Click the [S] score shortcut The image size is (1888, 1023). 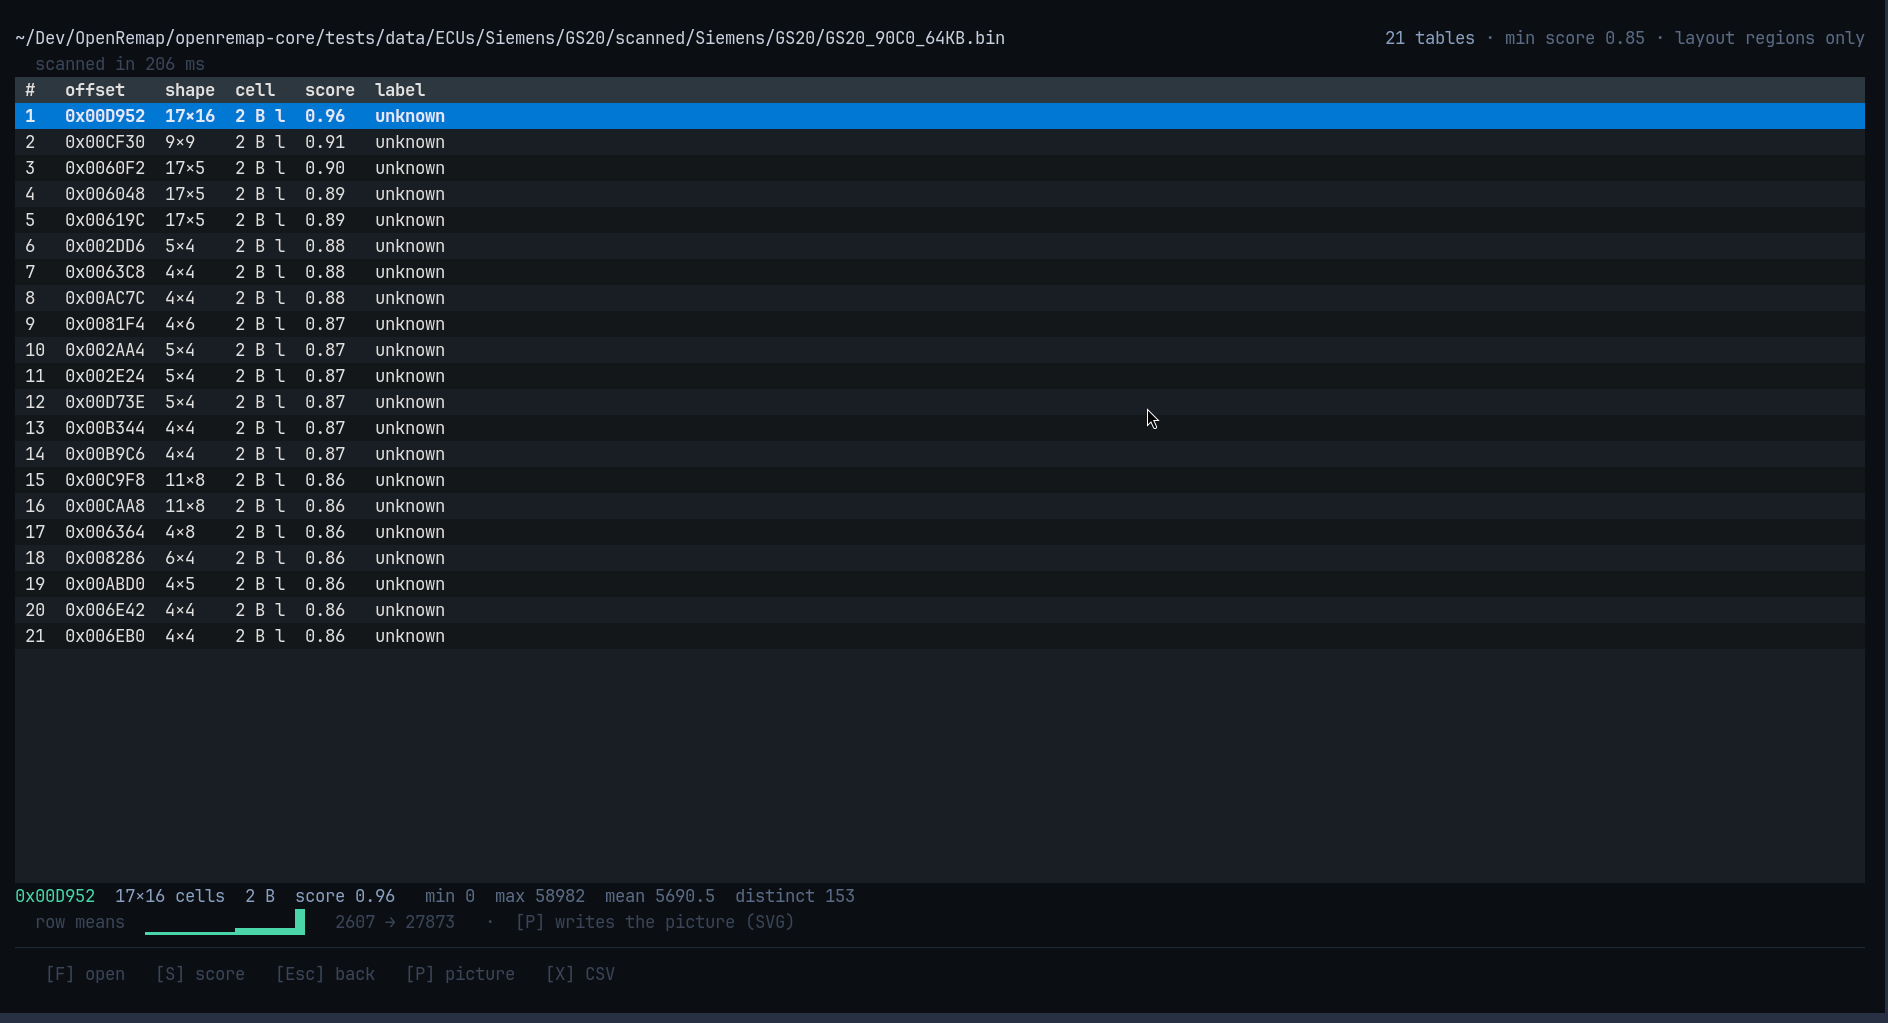tap(200, 974)
